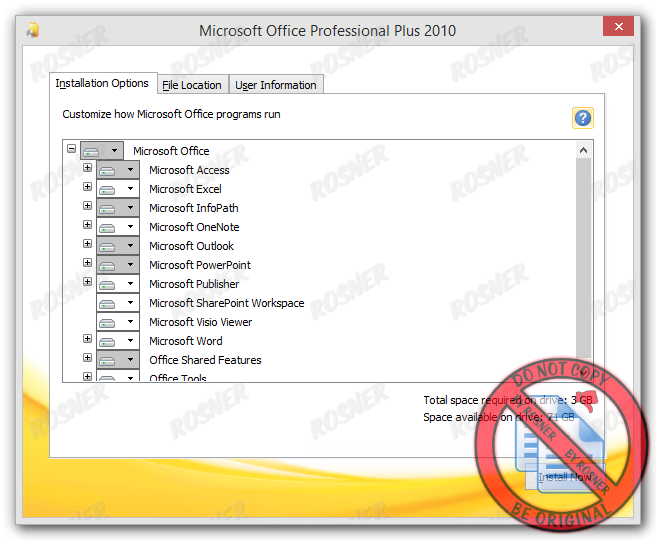This screenshot has width=656, height=540.
Task: Click the installer icon in the title bar
Action: pyautogui.click(x=33, y=30)
